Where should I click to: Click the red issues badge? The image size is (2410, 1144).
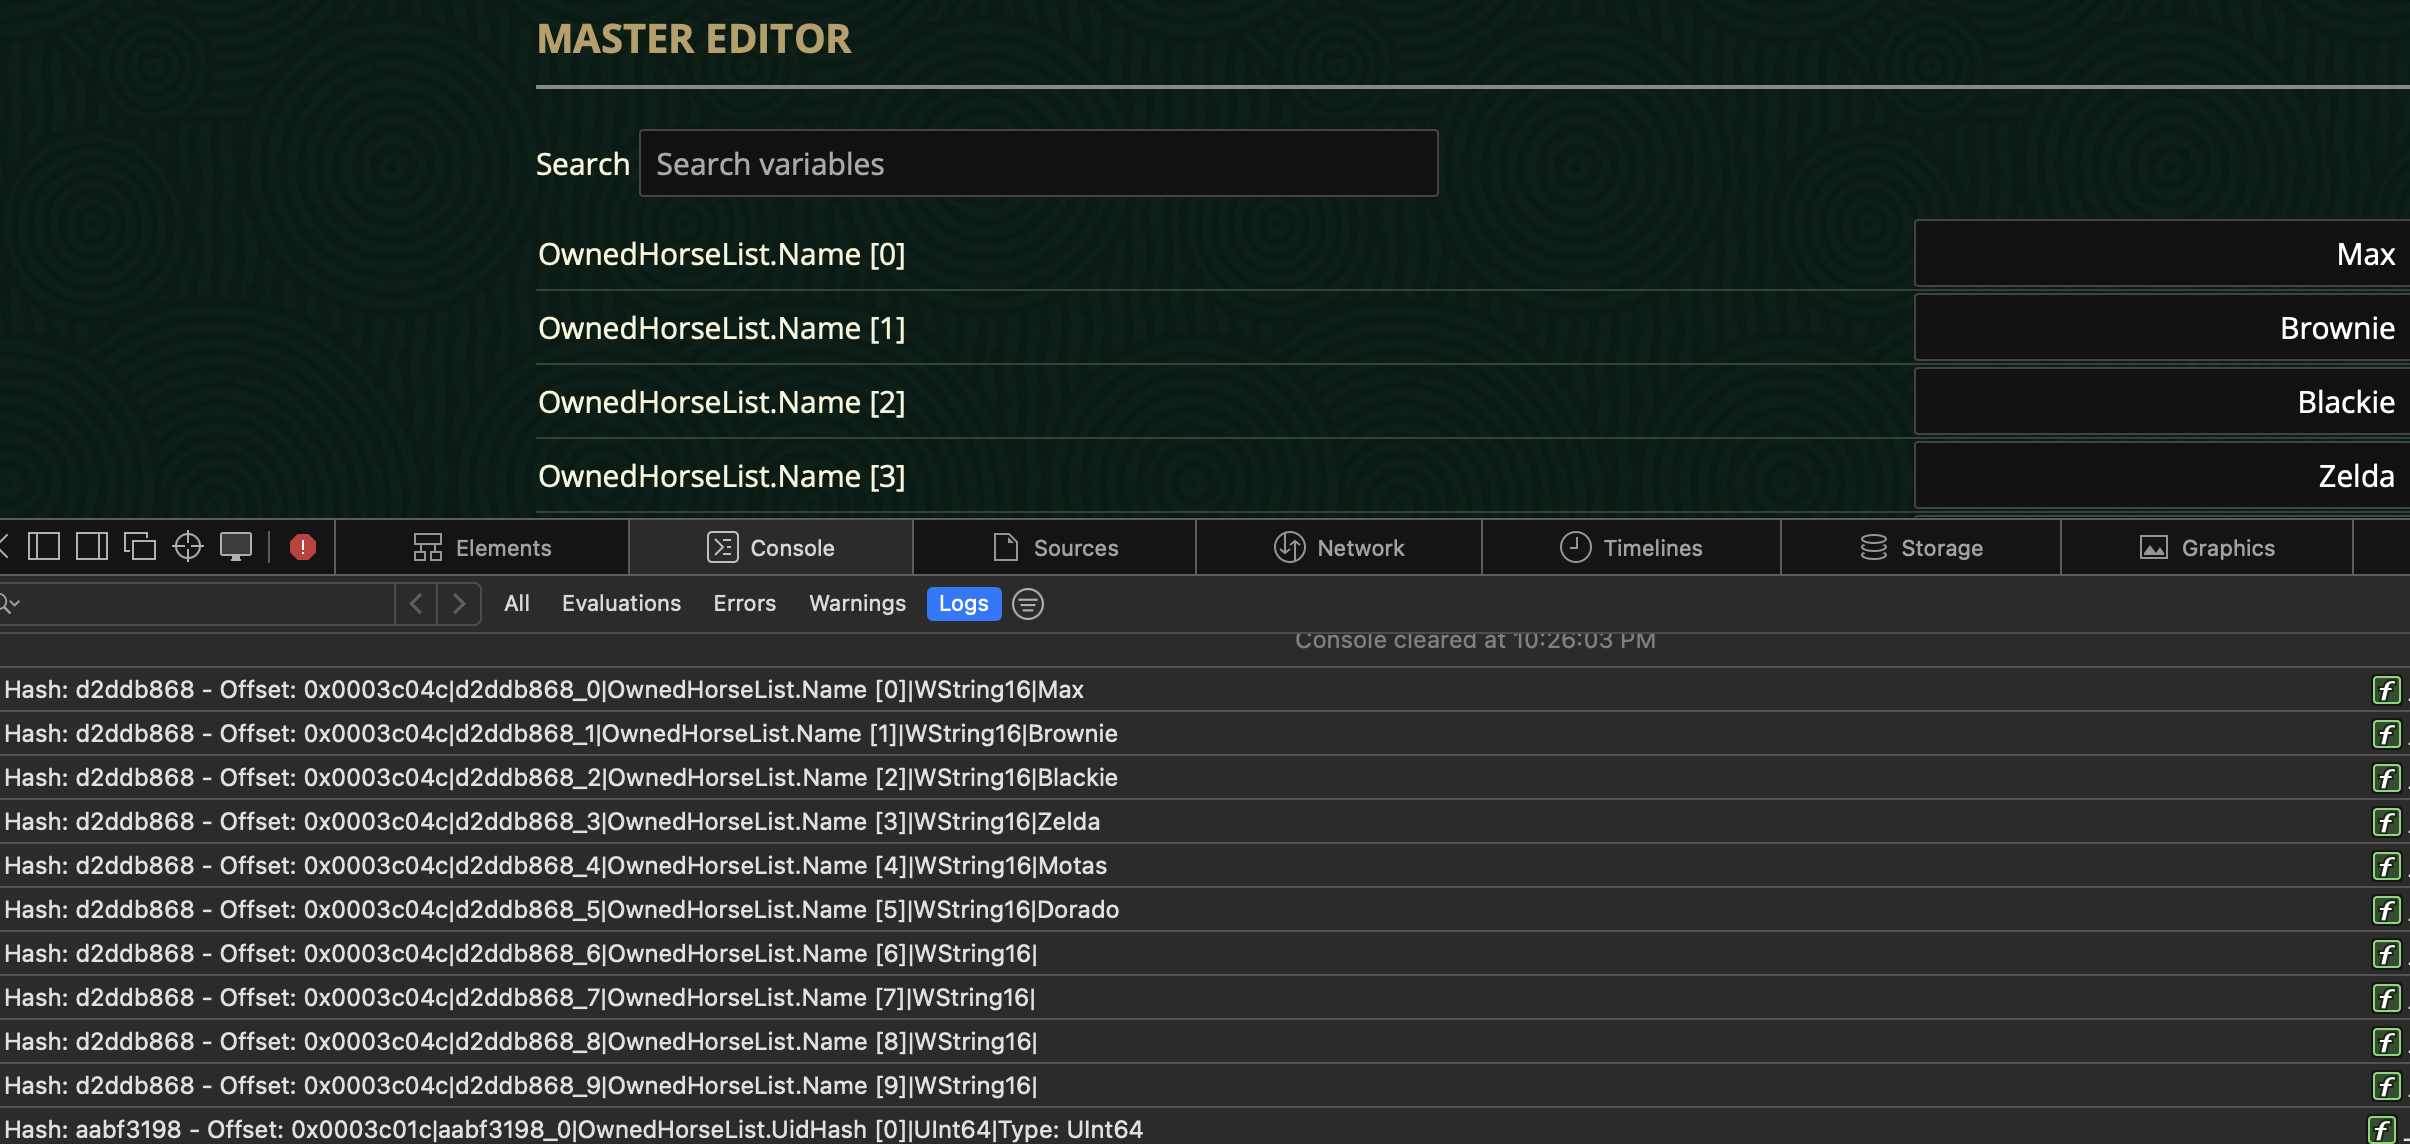coord(302,546)
